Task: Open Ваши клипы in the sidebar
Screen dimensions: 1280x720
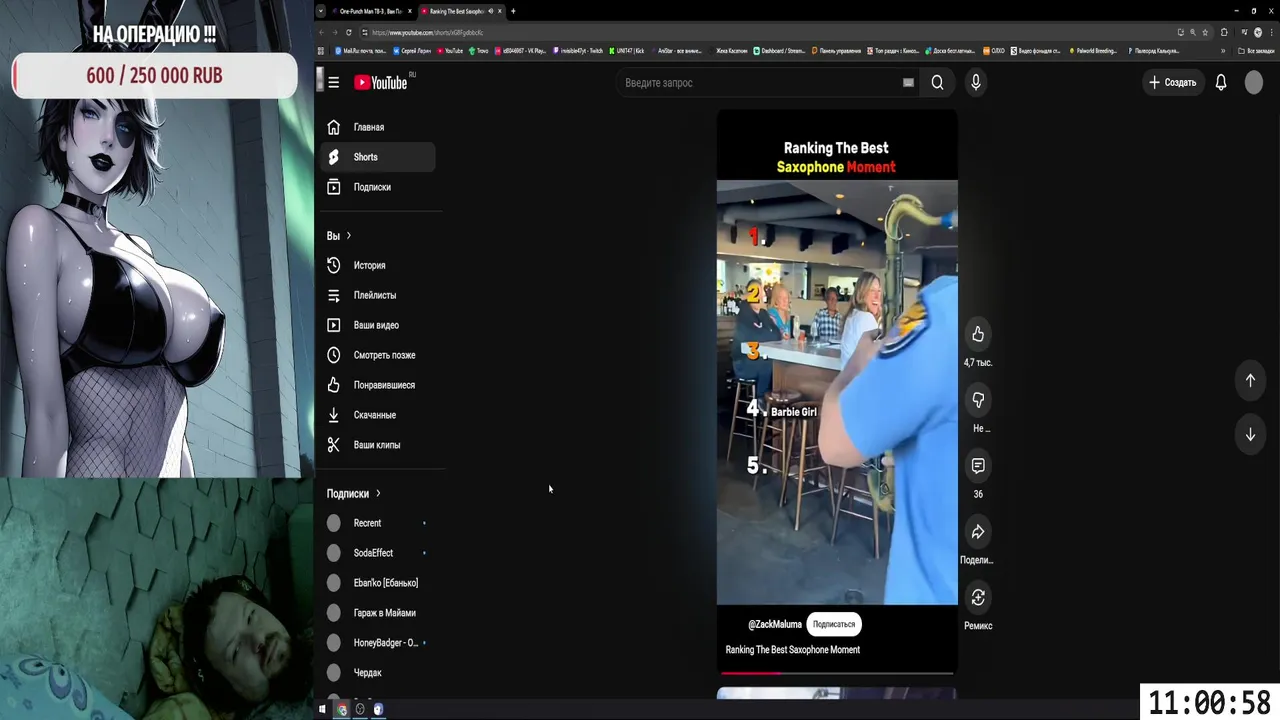Action: click(x=378, y=445)
